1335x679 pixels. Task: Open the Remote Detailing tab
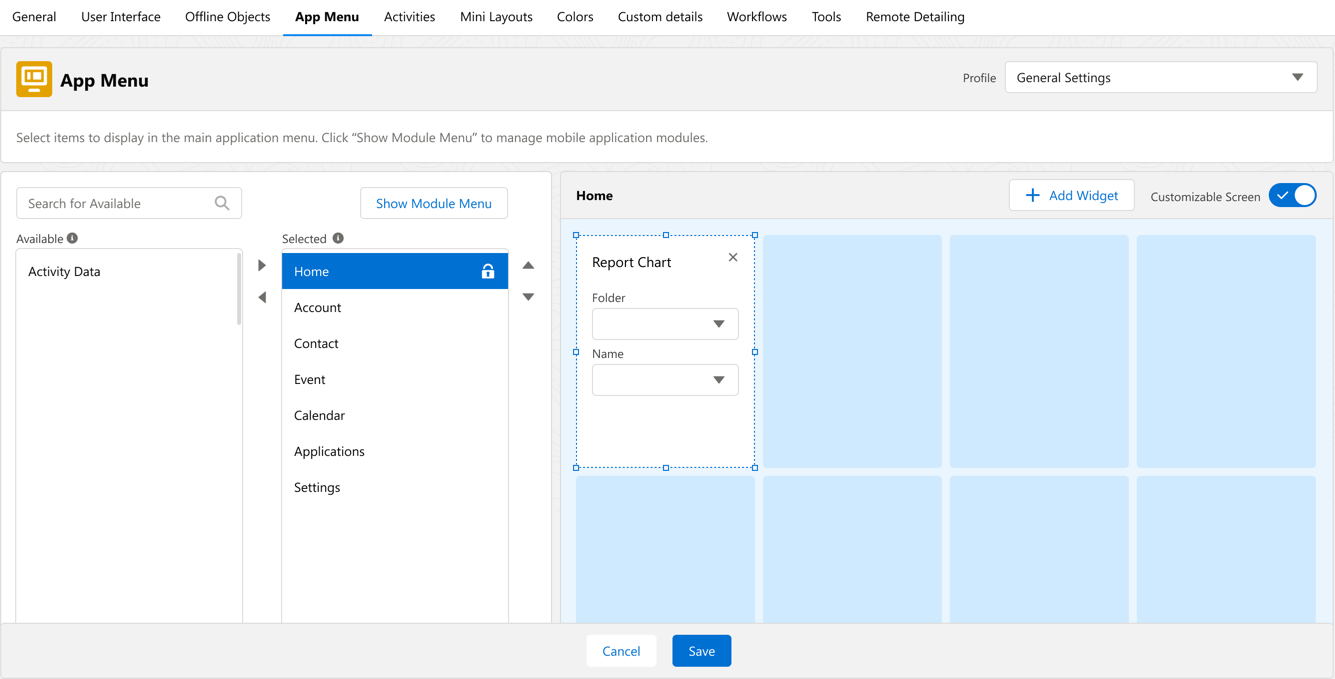914,17
